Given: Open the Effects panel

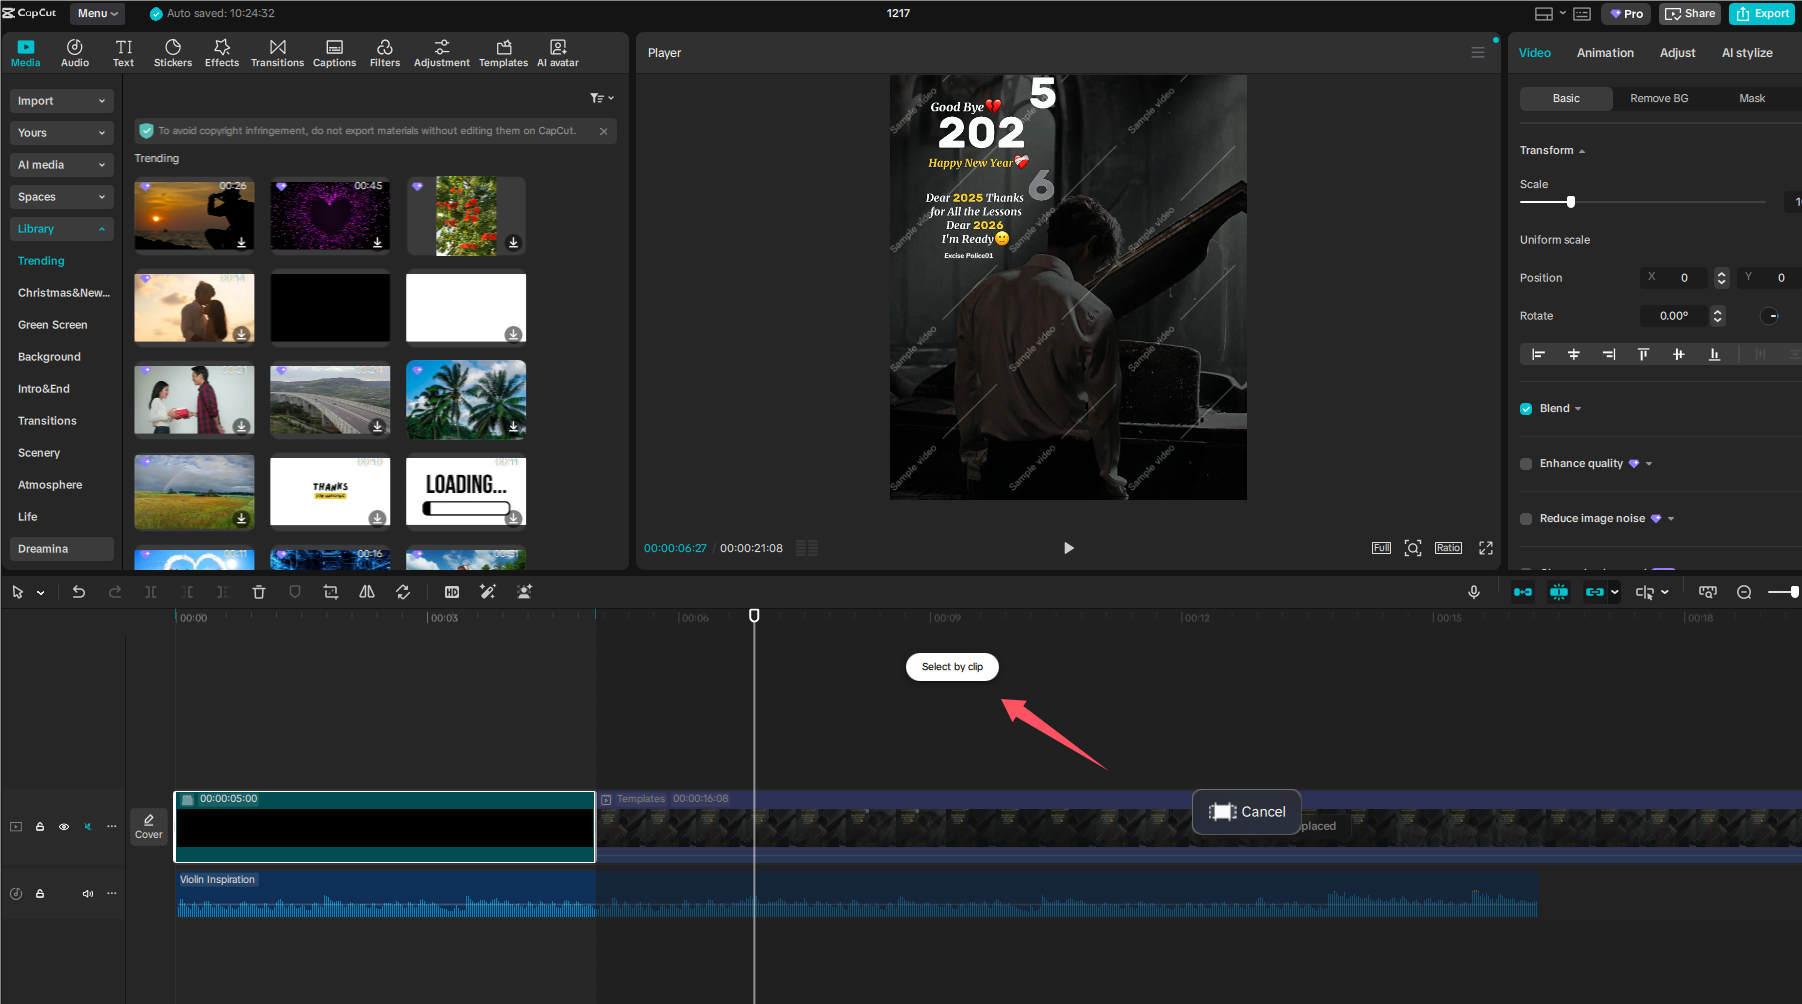Looking at the screenshot, I should click(x=221, y=52).
